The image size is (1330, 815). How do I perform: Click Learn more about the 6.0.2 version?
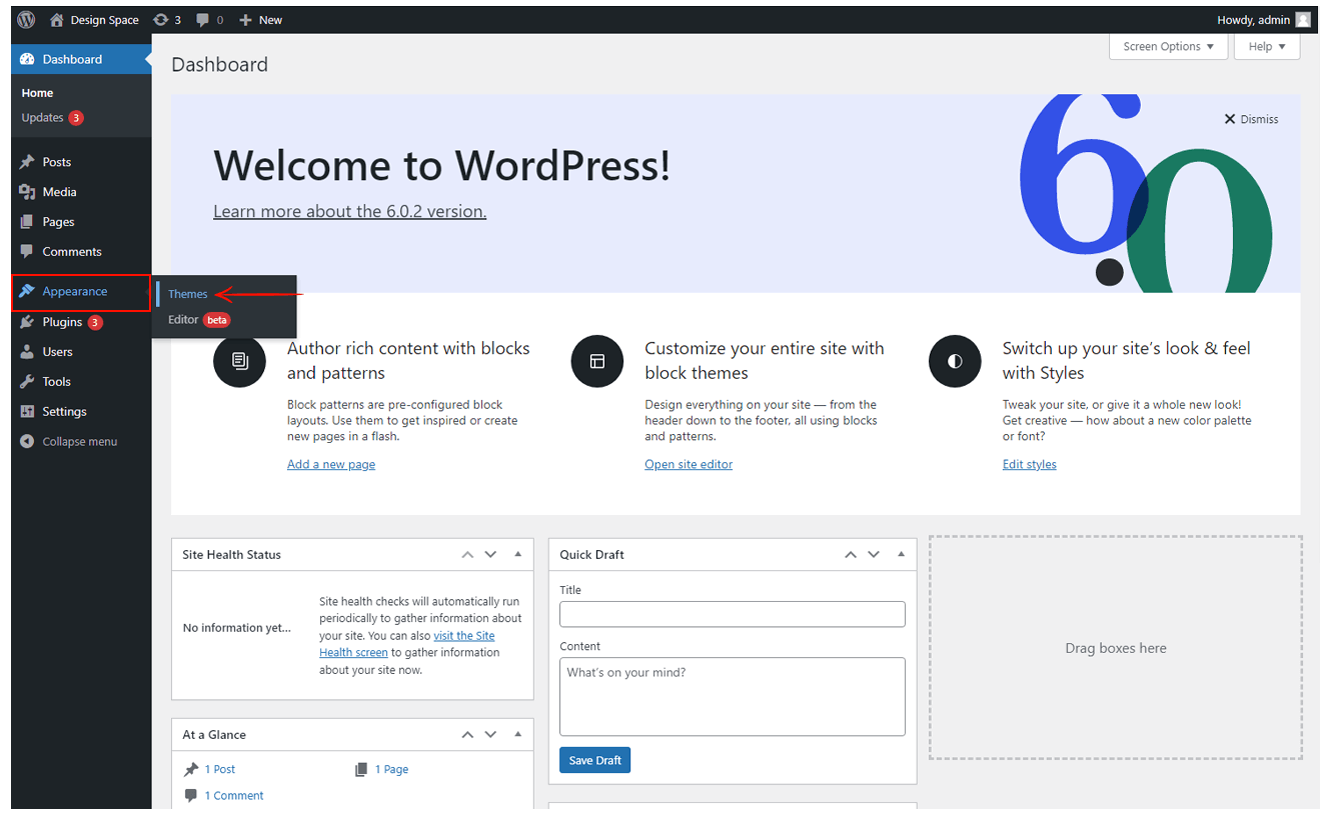coord(350,212)
